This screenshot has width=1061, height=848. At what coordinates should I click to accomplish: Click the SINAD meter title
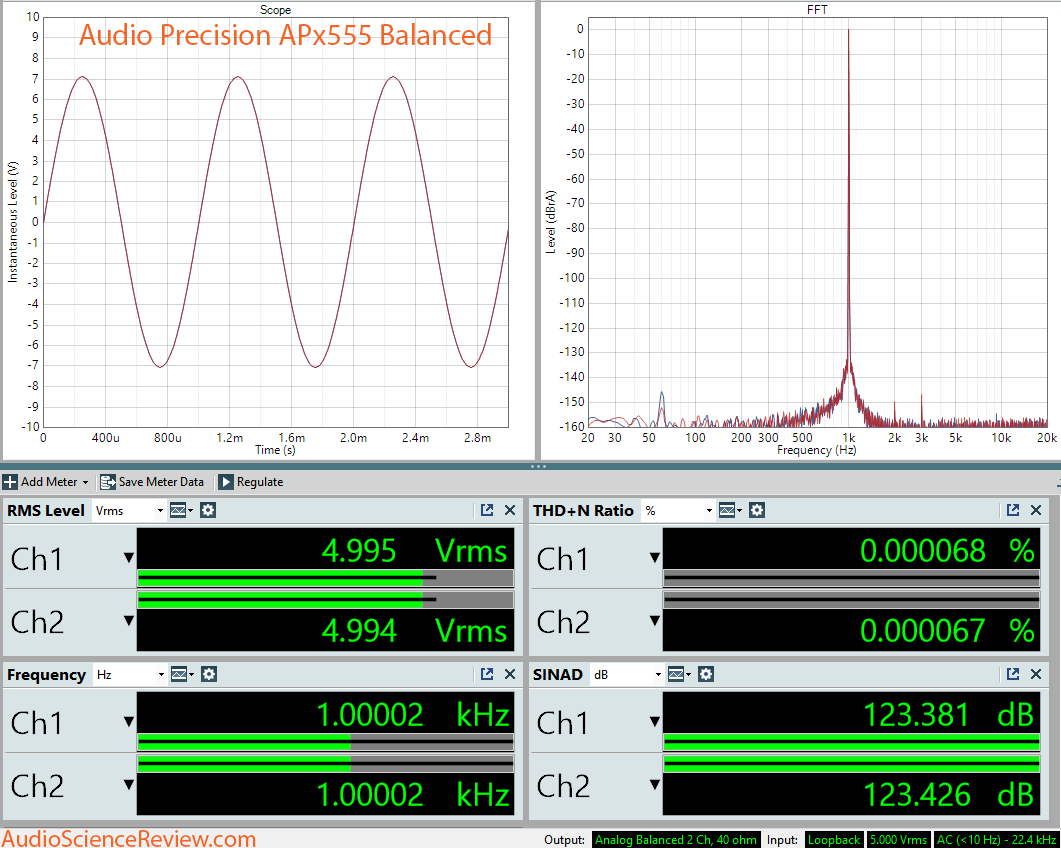(558, 674)
